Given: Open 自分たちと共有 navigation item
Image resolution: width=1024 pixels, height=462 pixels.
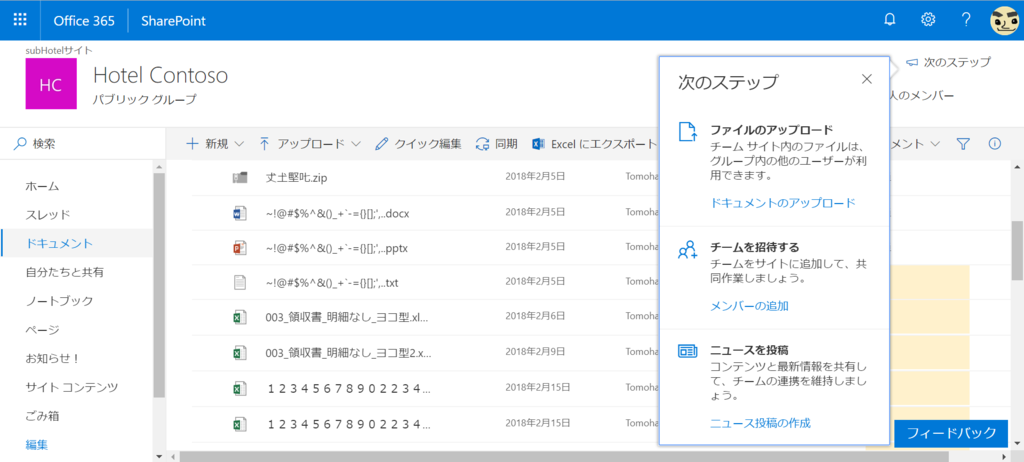Looking at the screenshot, I should coord(65,272).
